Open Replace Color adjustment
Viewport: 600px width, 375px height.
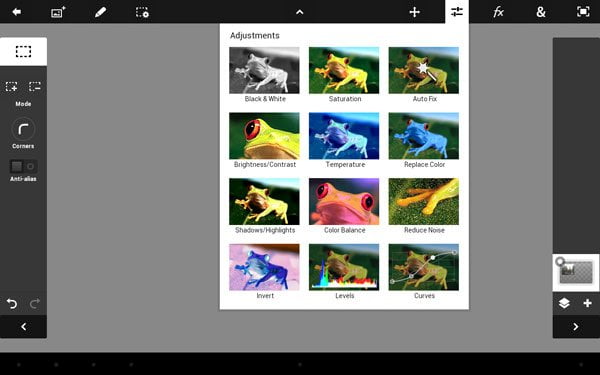[x=424, y=140]
